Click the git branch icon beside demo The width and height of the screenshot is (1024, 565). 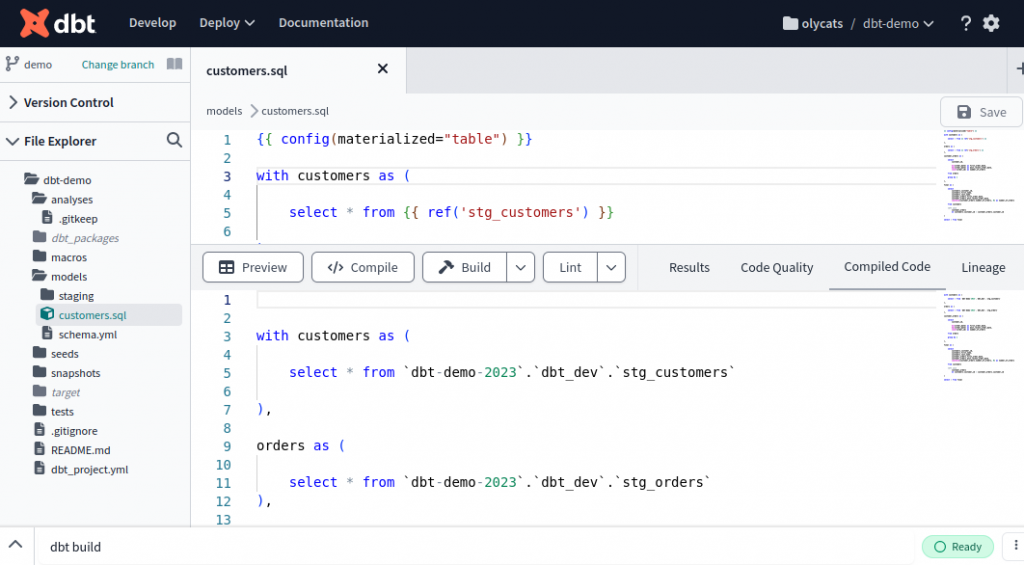pos(12,64)
